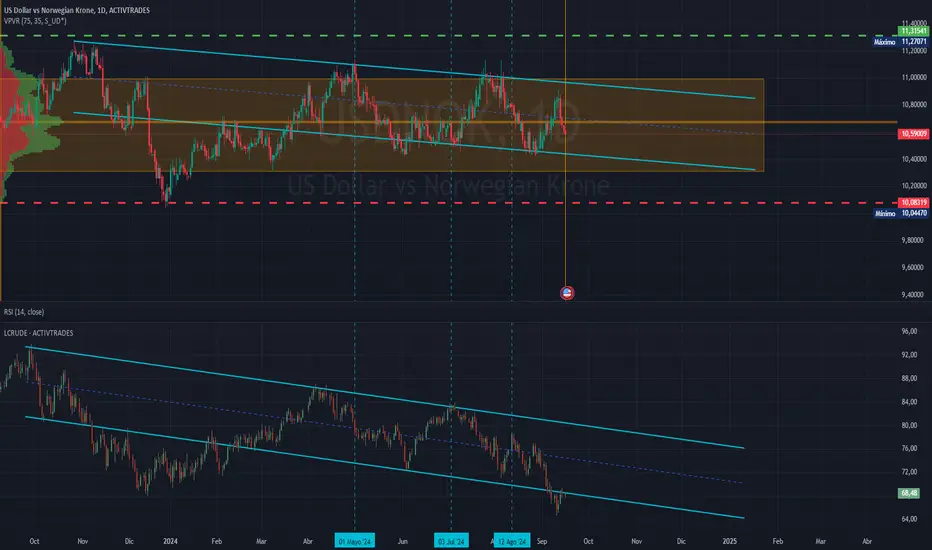Screen dimensions: 932x550
Task: Click the 11,00000 price axis tick
Action: [914, 77]
